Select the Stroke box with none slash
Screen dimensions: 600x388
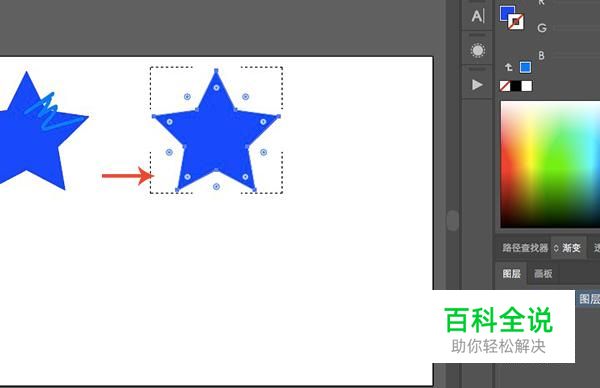516,22
